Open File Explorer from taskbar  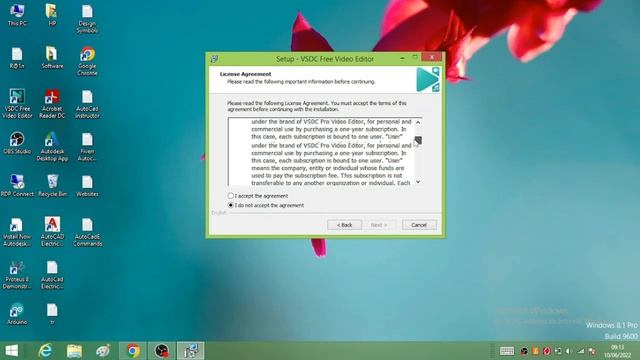point(74,351)
